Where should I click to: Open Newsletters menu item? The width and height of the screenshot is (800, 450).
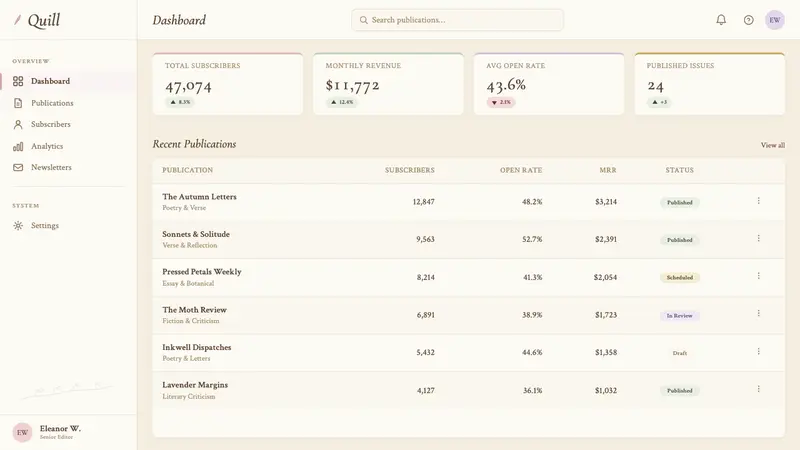pos(68,167)
